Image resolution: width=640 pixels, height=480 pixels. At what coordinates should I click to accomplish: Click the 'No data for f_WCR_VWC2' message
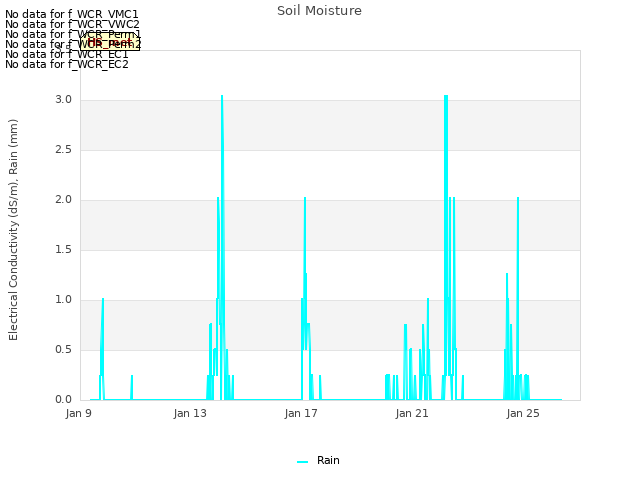(72, 24)
